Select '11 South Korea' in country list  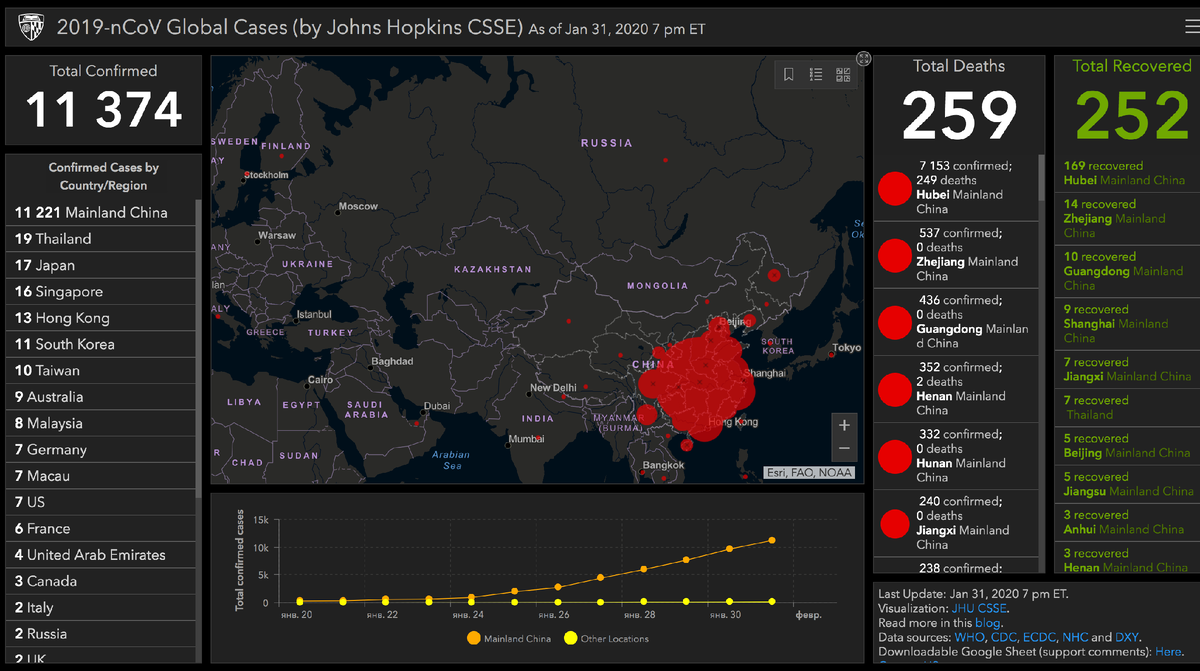[100, 344]
